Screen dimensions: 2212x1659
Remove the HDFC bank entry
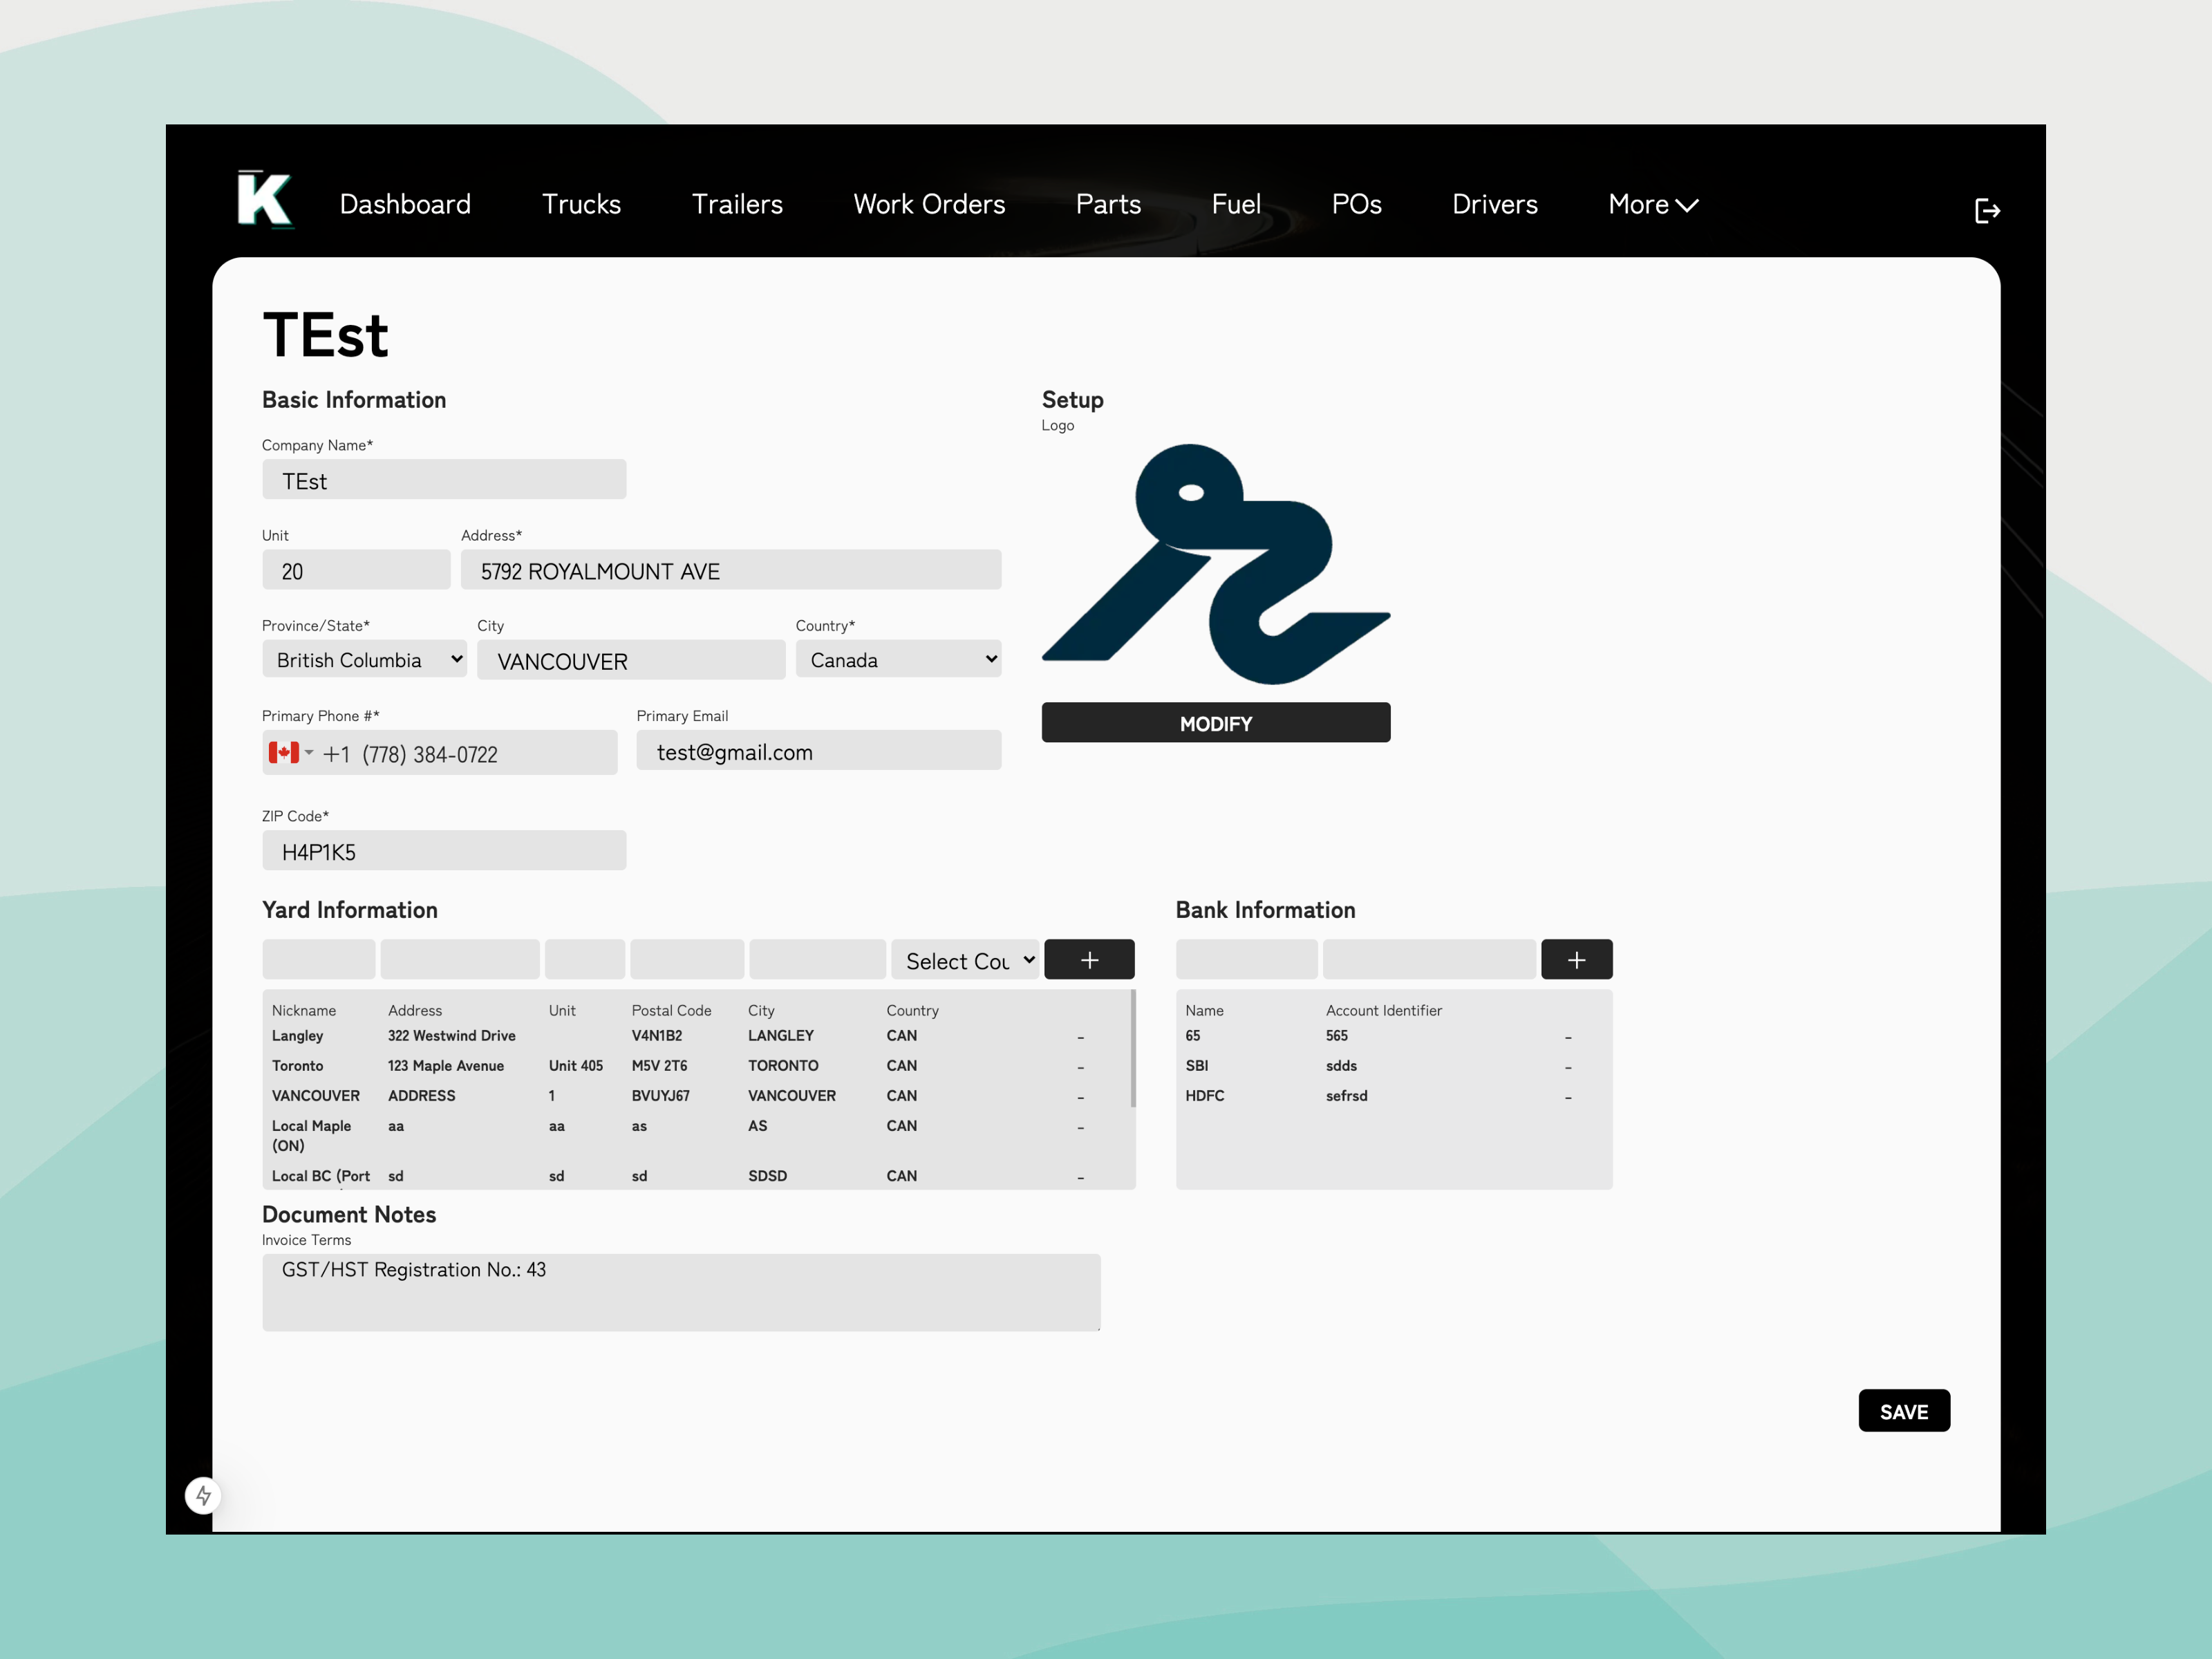point(1568,1097)
